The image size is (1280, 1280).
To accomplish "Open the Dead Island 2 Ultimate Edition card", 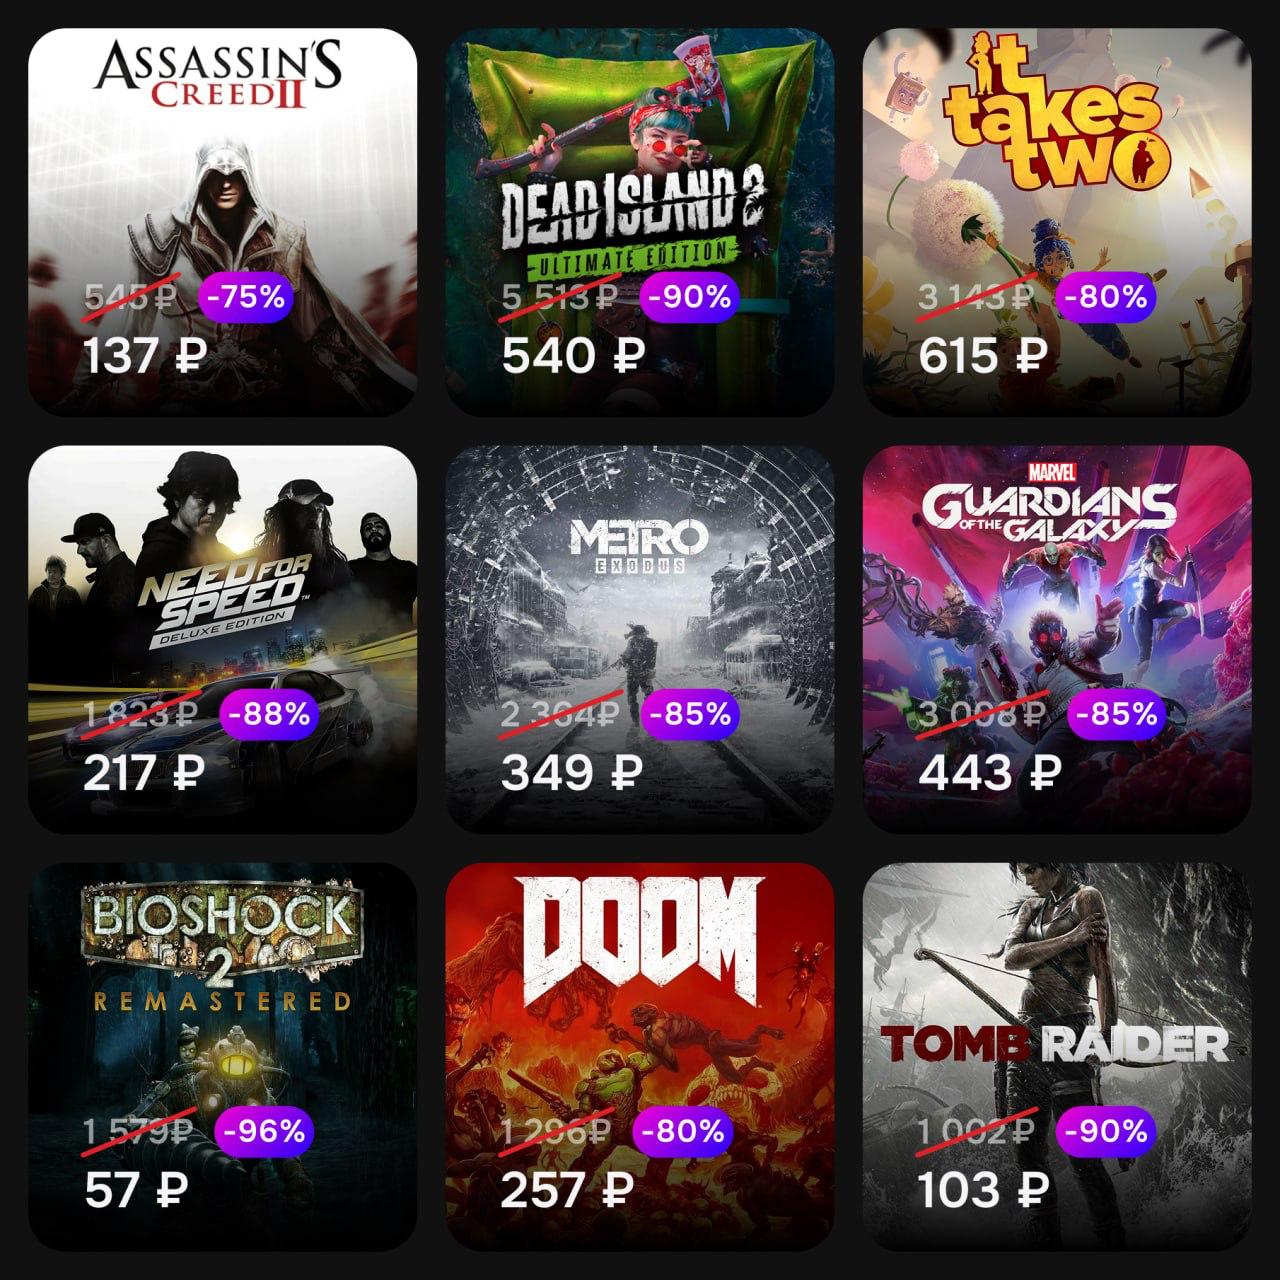I will (640, 222).
